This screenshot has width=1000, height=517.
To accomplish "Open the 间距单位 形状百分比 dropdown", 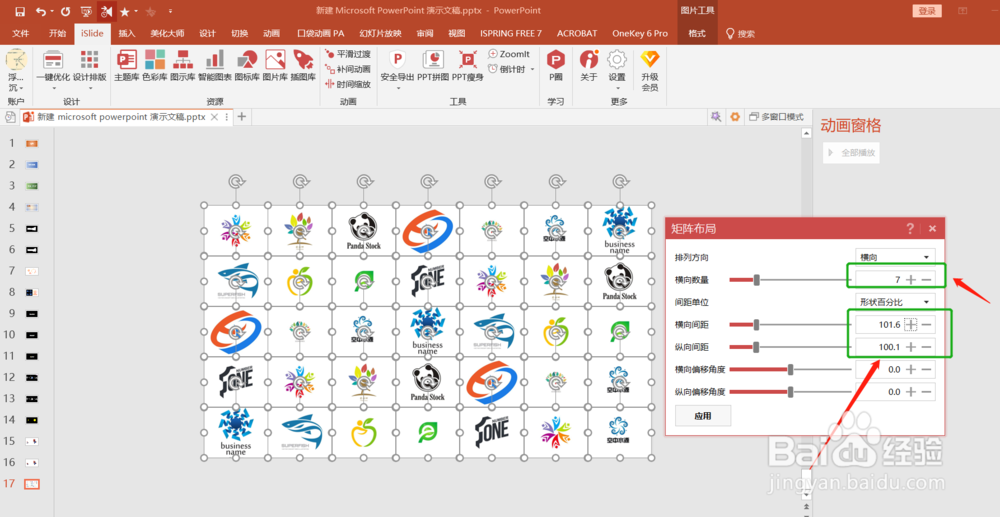I will pyautogui.click(x=895, y=302).
